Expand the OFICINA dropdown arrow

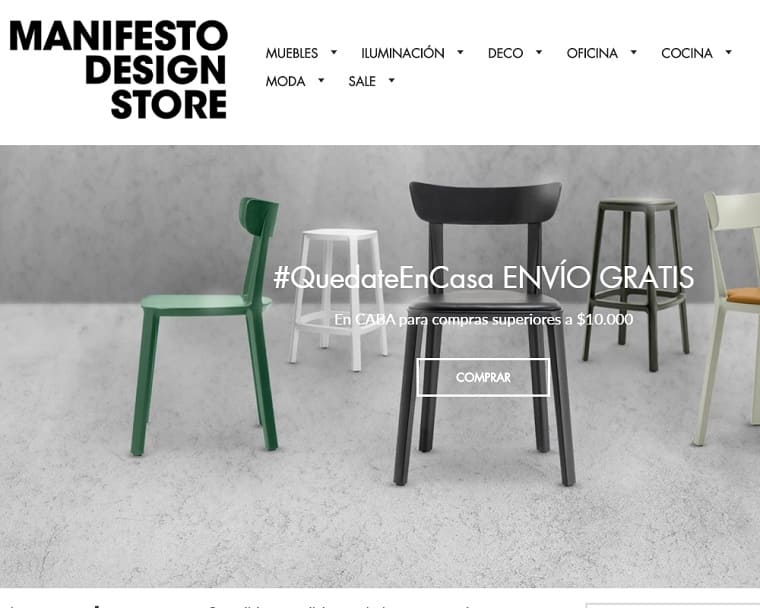[633, 52]
